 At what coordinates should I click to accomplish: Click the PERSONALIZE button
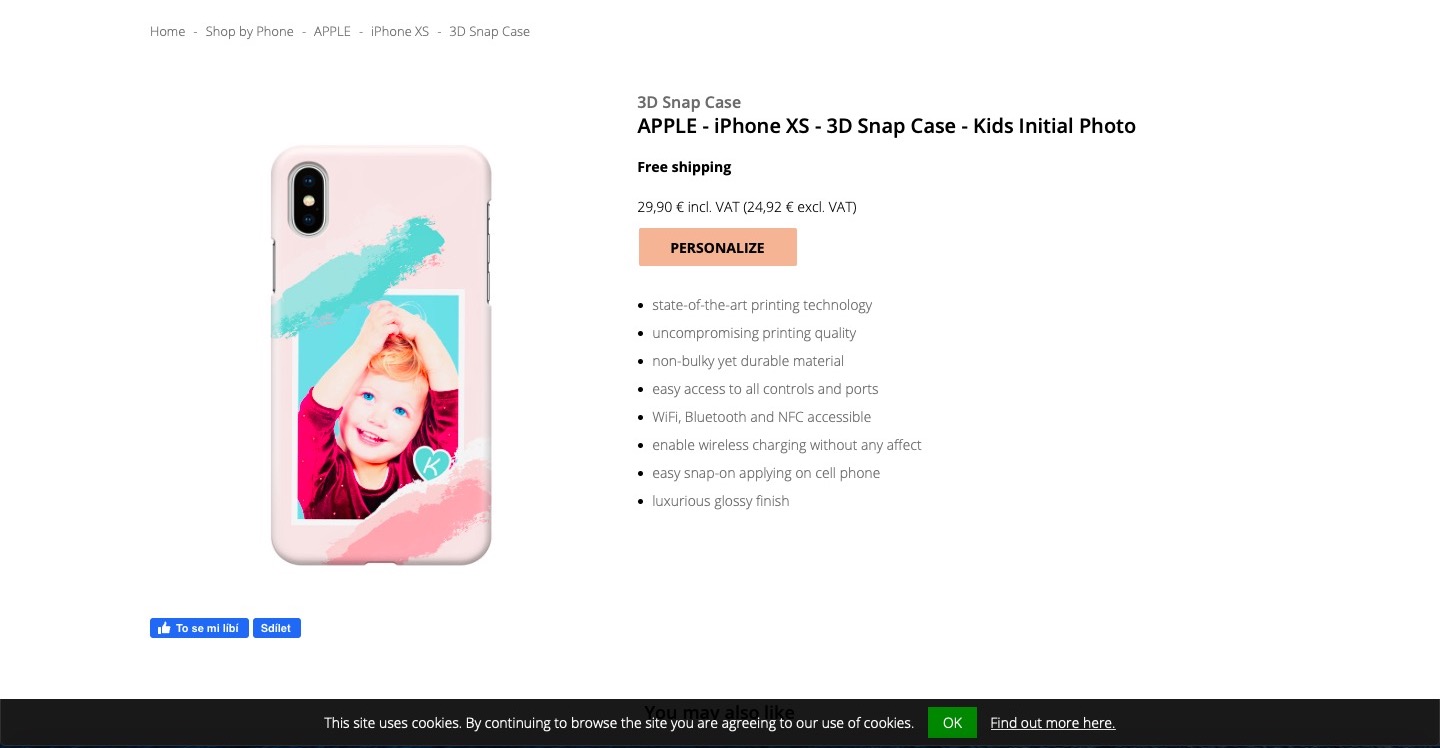tap(717, 247)
